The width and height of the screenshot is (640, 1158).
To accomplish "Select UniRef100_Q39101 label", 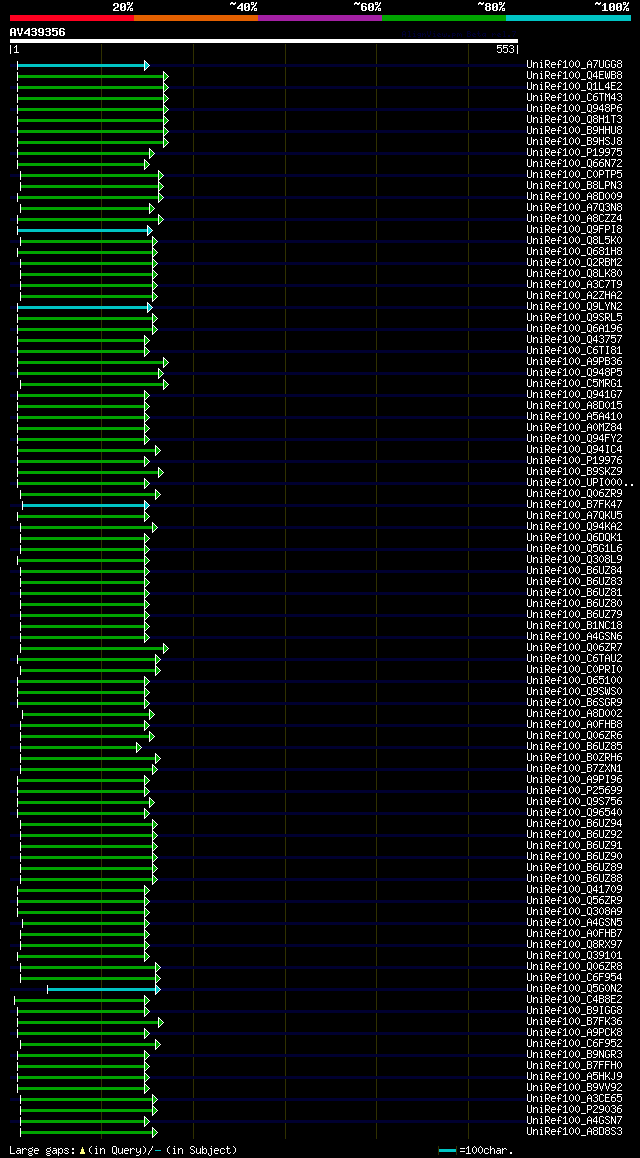I will [574, 955].
